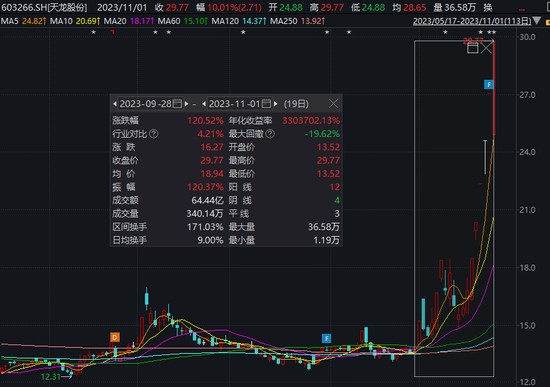
Task: Click the MA5 24.82 indicator label
Action: 24,21
